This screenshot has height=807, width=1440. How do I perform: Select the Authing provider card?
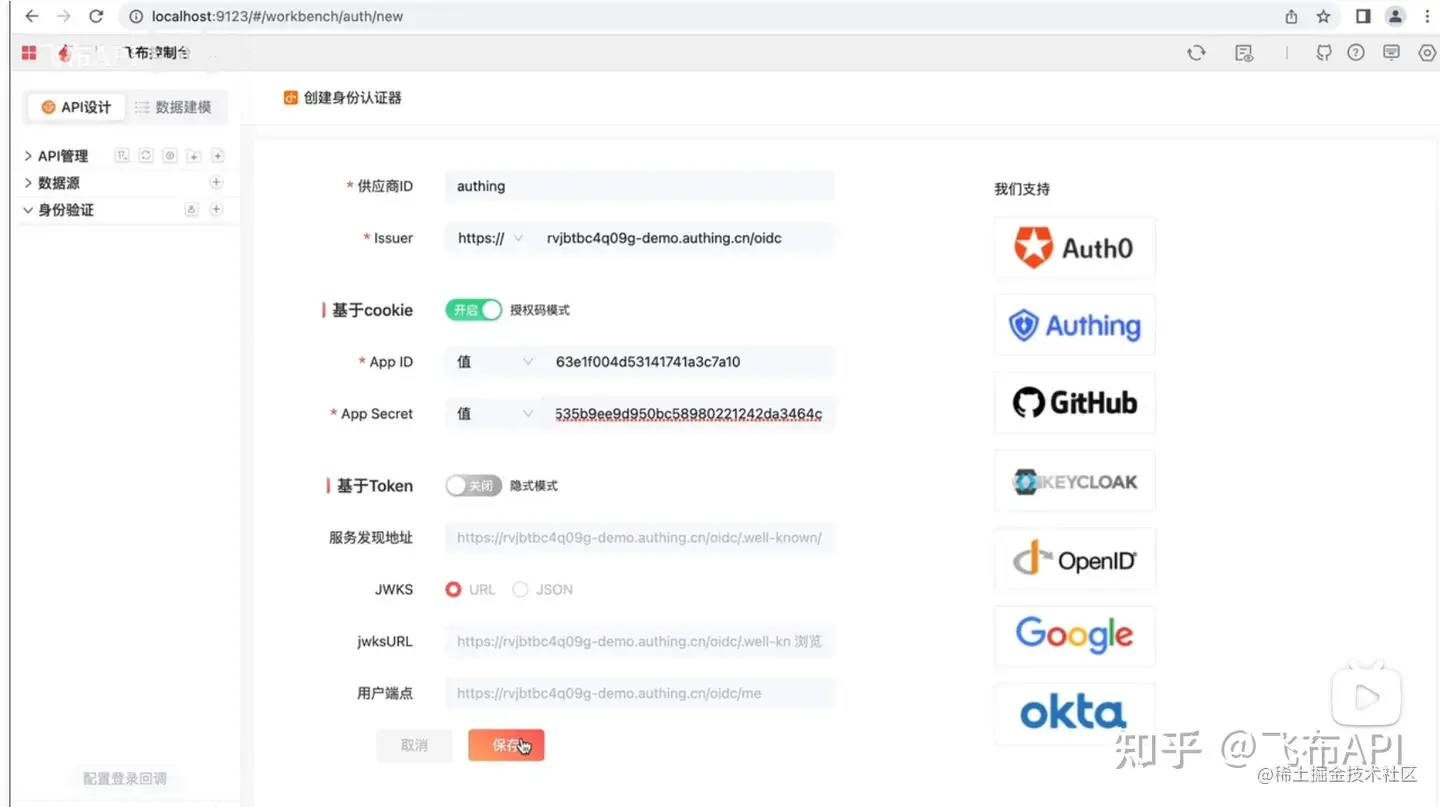coord(1075,325)
